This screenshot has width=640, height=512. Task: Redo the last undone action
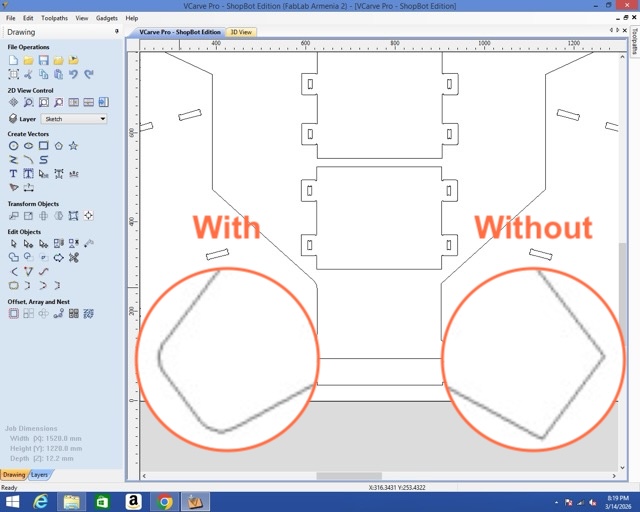[89, 74]
